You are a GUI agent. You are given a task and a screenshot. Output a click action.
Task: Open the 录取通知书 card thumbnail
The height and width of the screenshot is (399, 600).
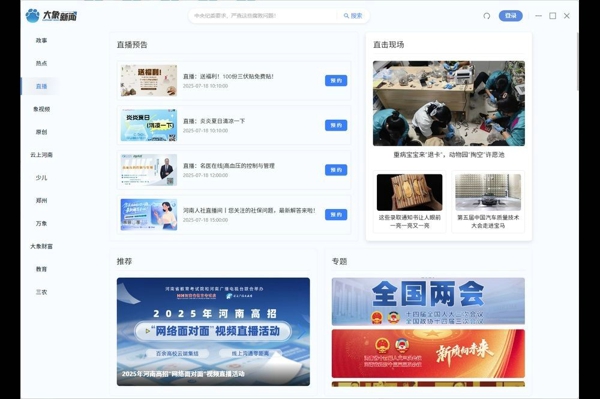tap(409, 192)
